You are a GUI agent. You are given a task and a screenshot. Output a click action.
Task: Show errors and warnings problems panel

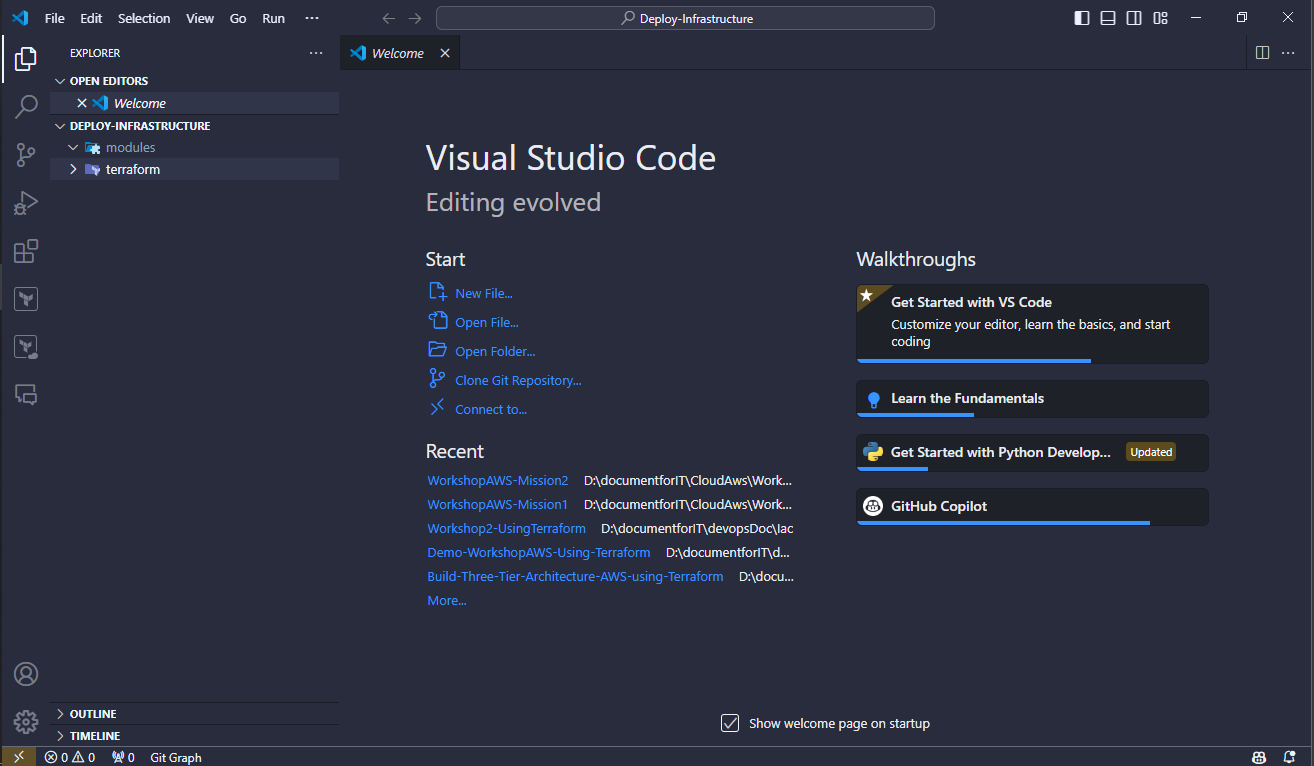click(x=70, y=757)
